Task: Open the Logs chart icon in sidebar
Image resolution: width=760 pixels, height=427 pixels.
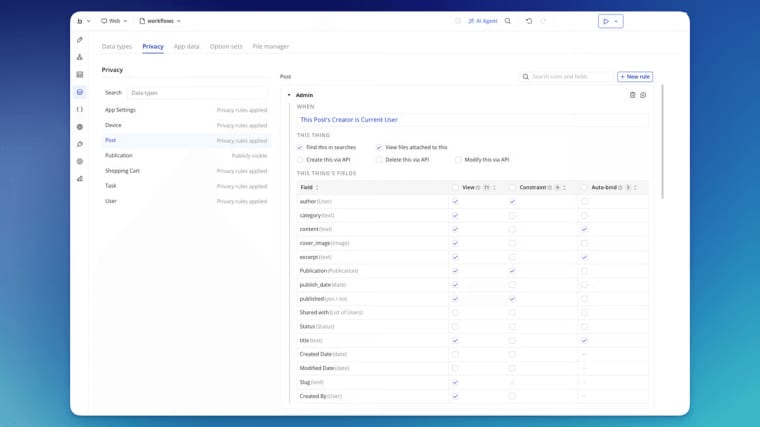Action: point(80,179)
